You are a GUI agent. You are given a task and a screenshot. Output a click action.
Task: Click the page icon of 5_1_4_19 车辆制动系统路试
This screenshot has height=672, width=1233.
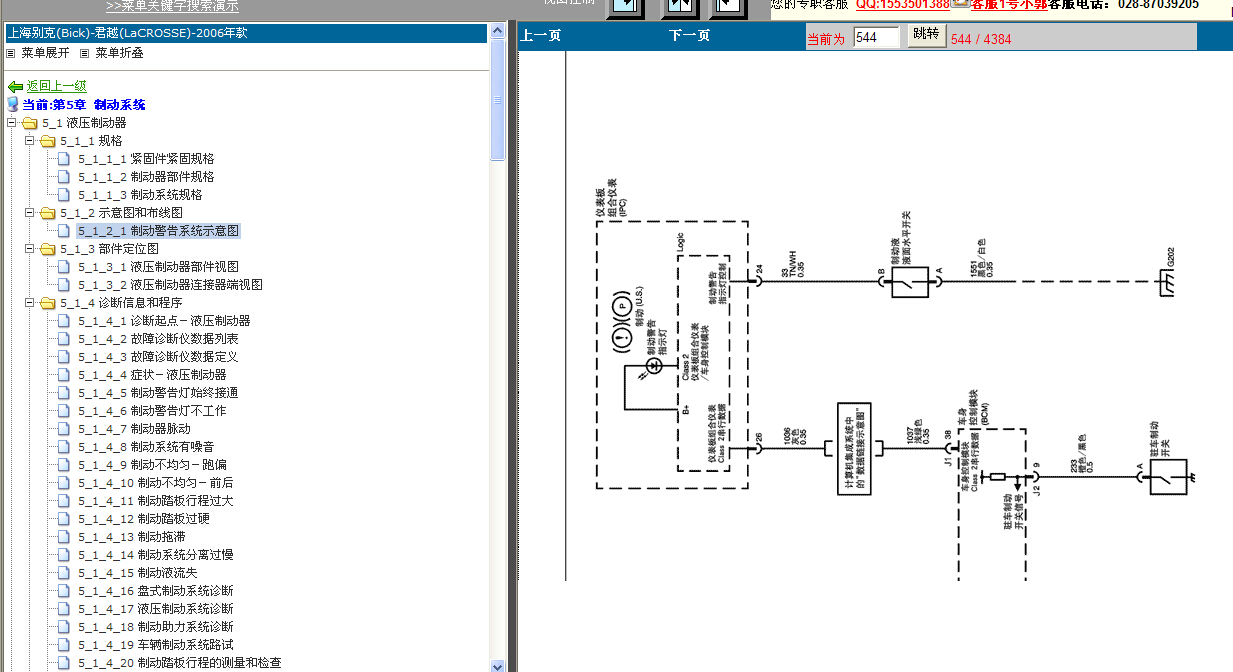(x=65, y=645)
